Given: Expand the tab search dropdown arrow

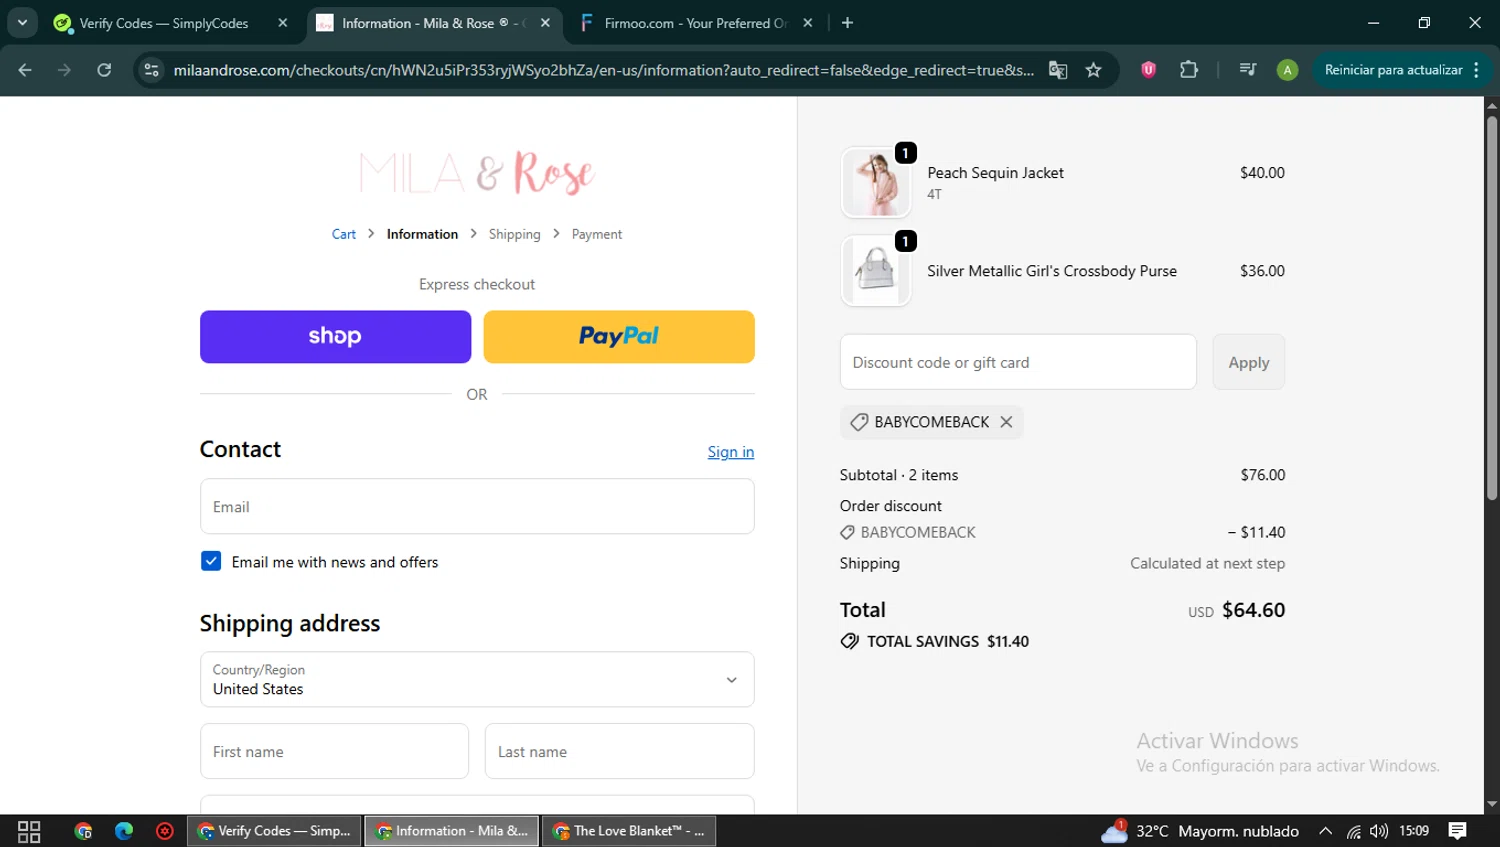Looking at the screenshot, I should (22, 23).
